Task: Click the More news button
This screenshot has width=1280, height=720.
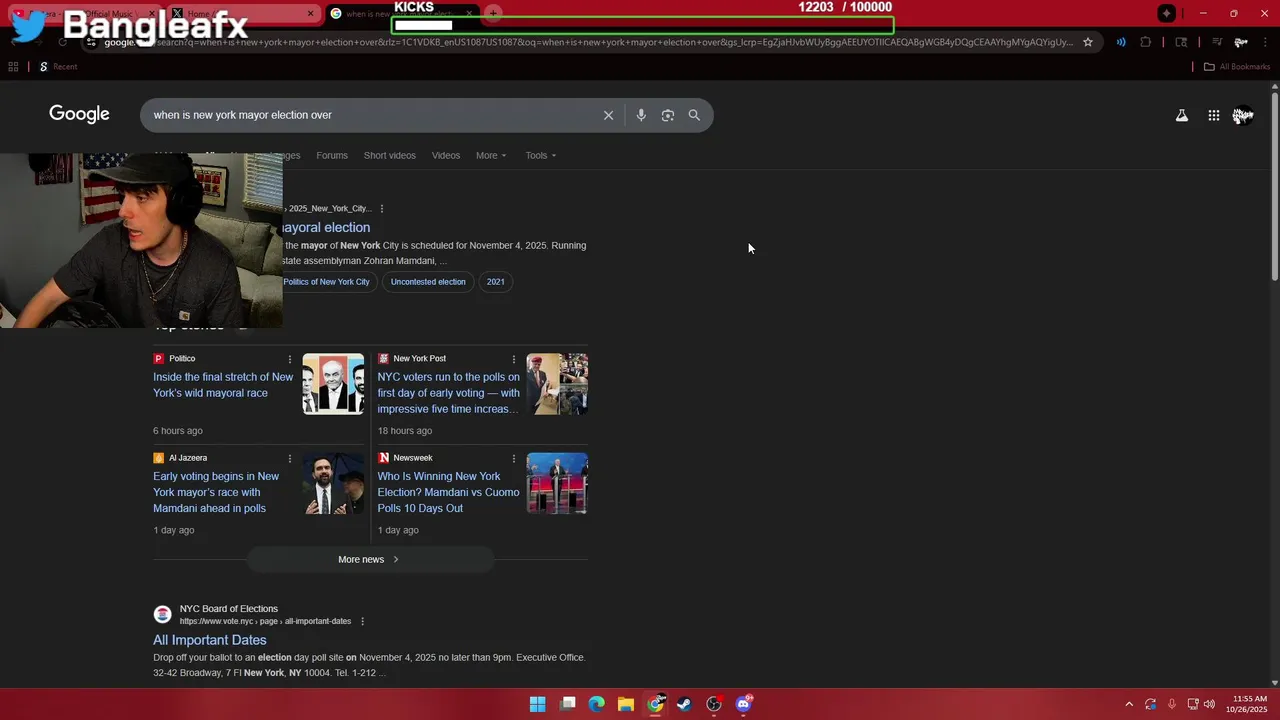Action: (369, 559)
